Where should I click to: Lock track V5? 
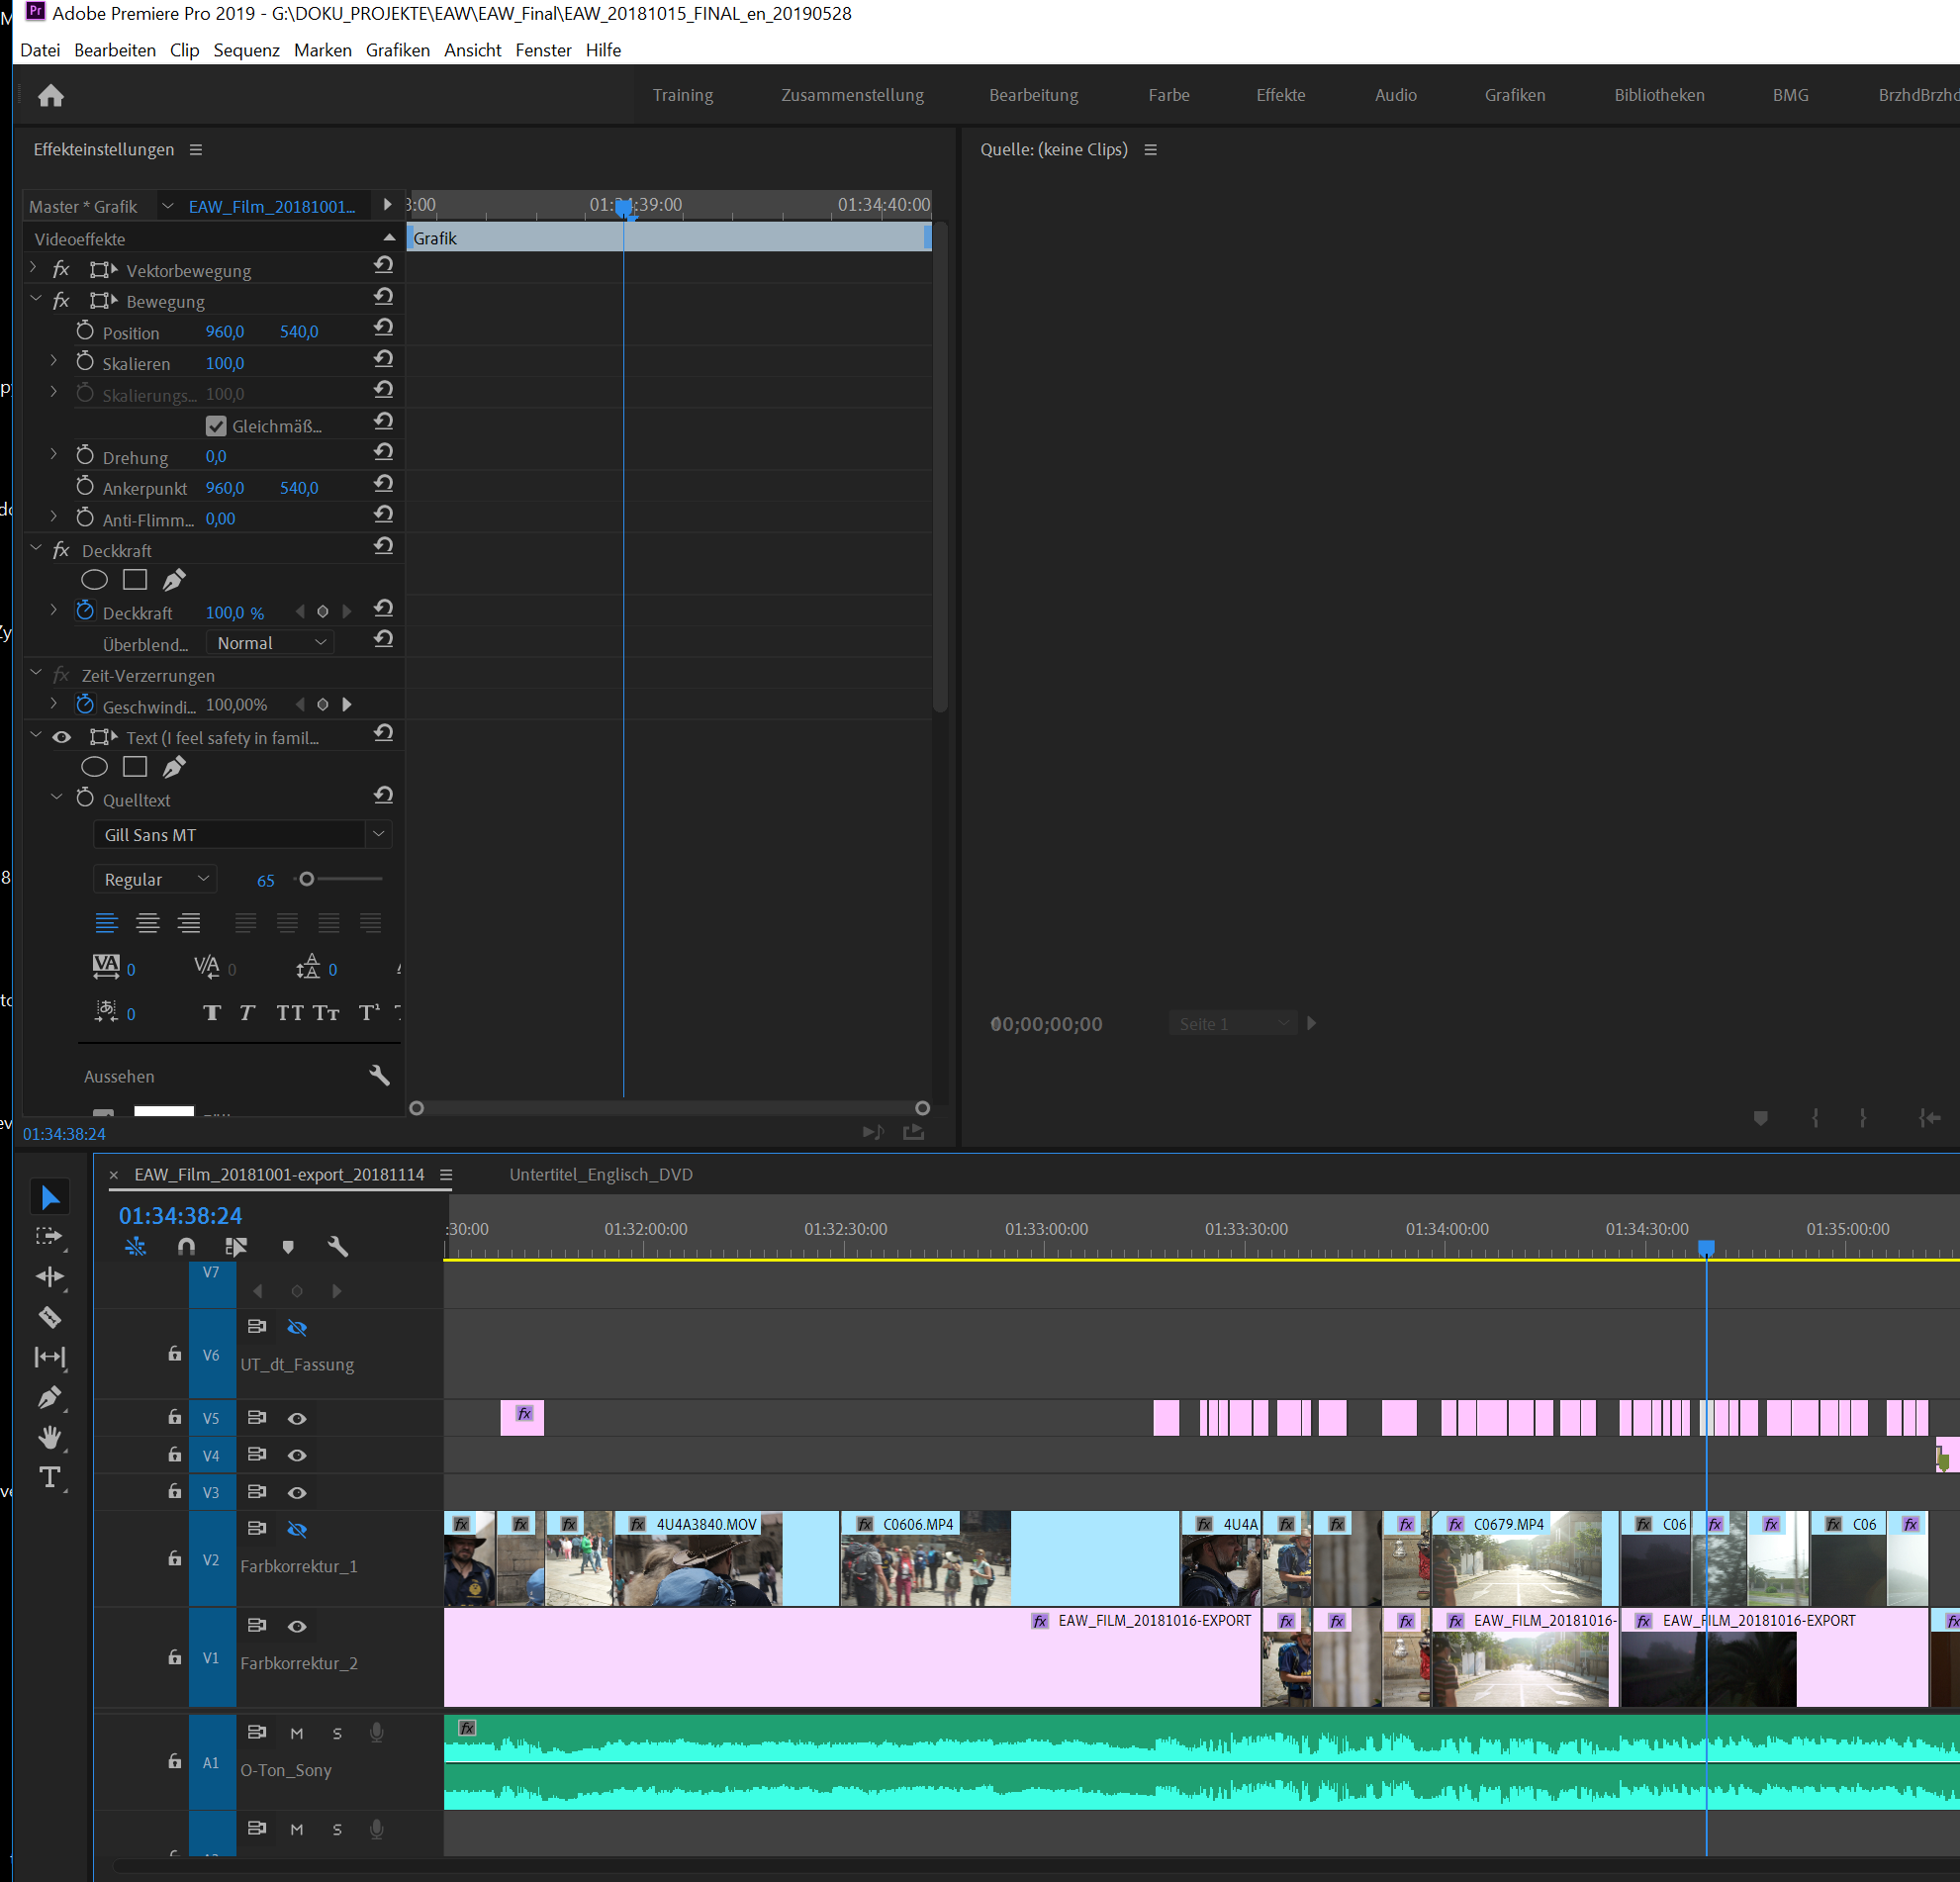pos(175,1417)
